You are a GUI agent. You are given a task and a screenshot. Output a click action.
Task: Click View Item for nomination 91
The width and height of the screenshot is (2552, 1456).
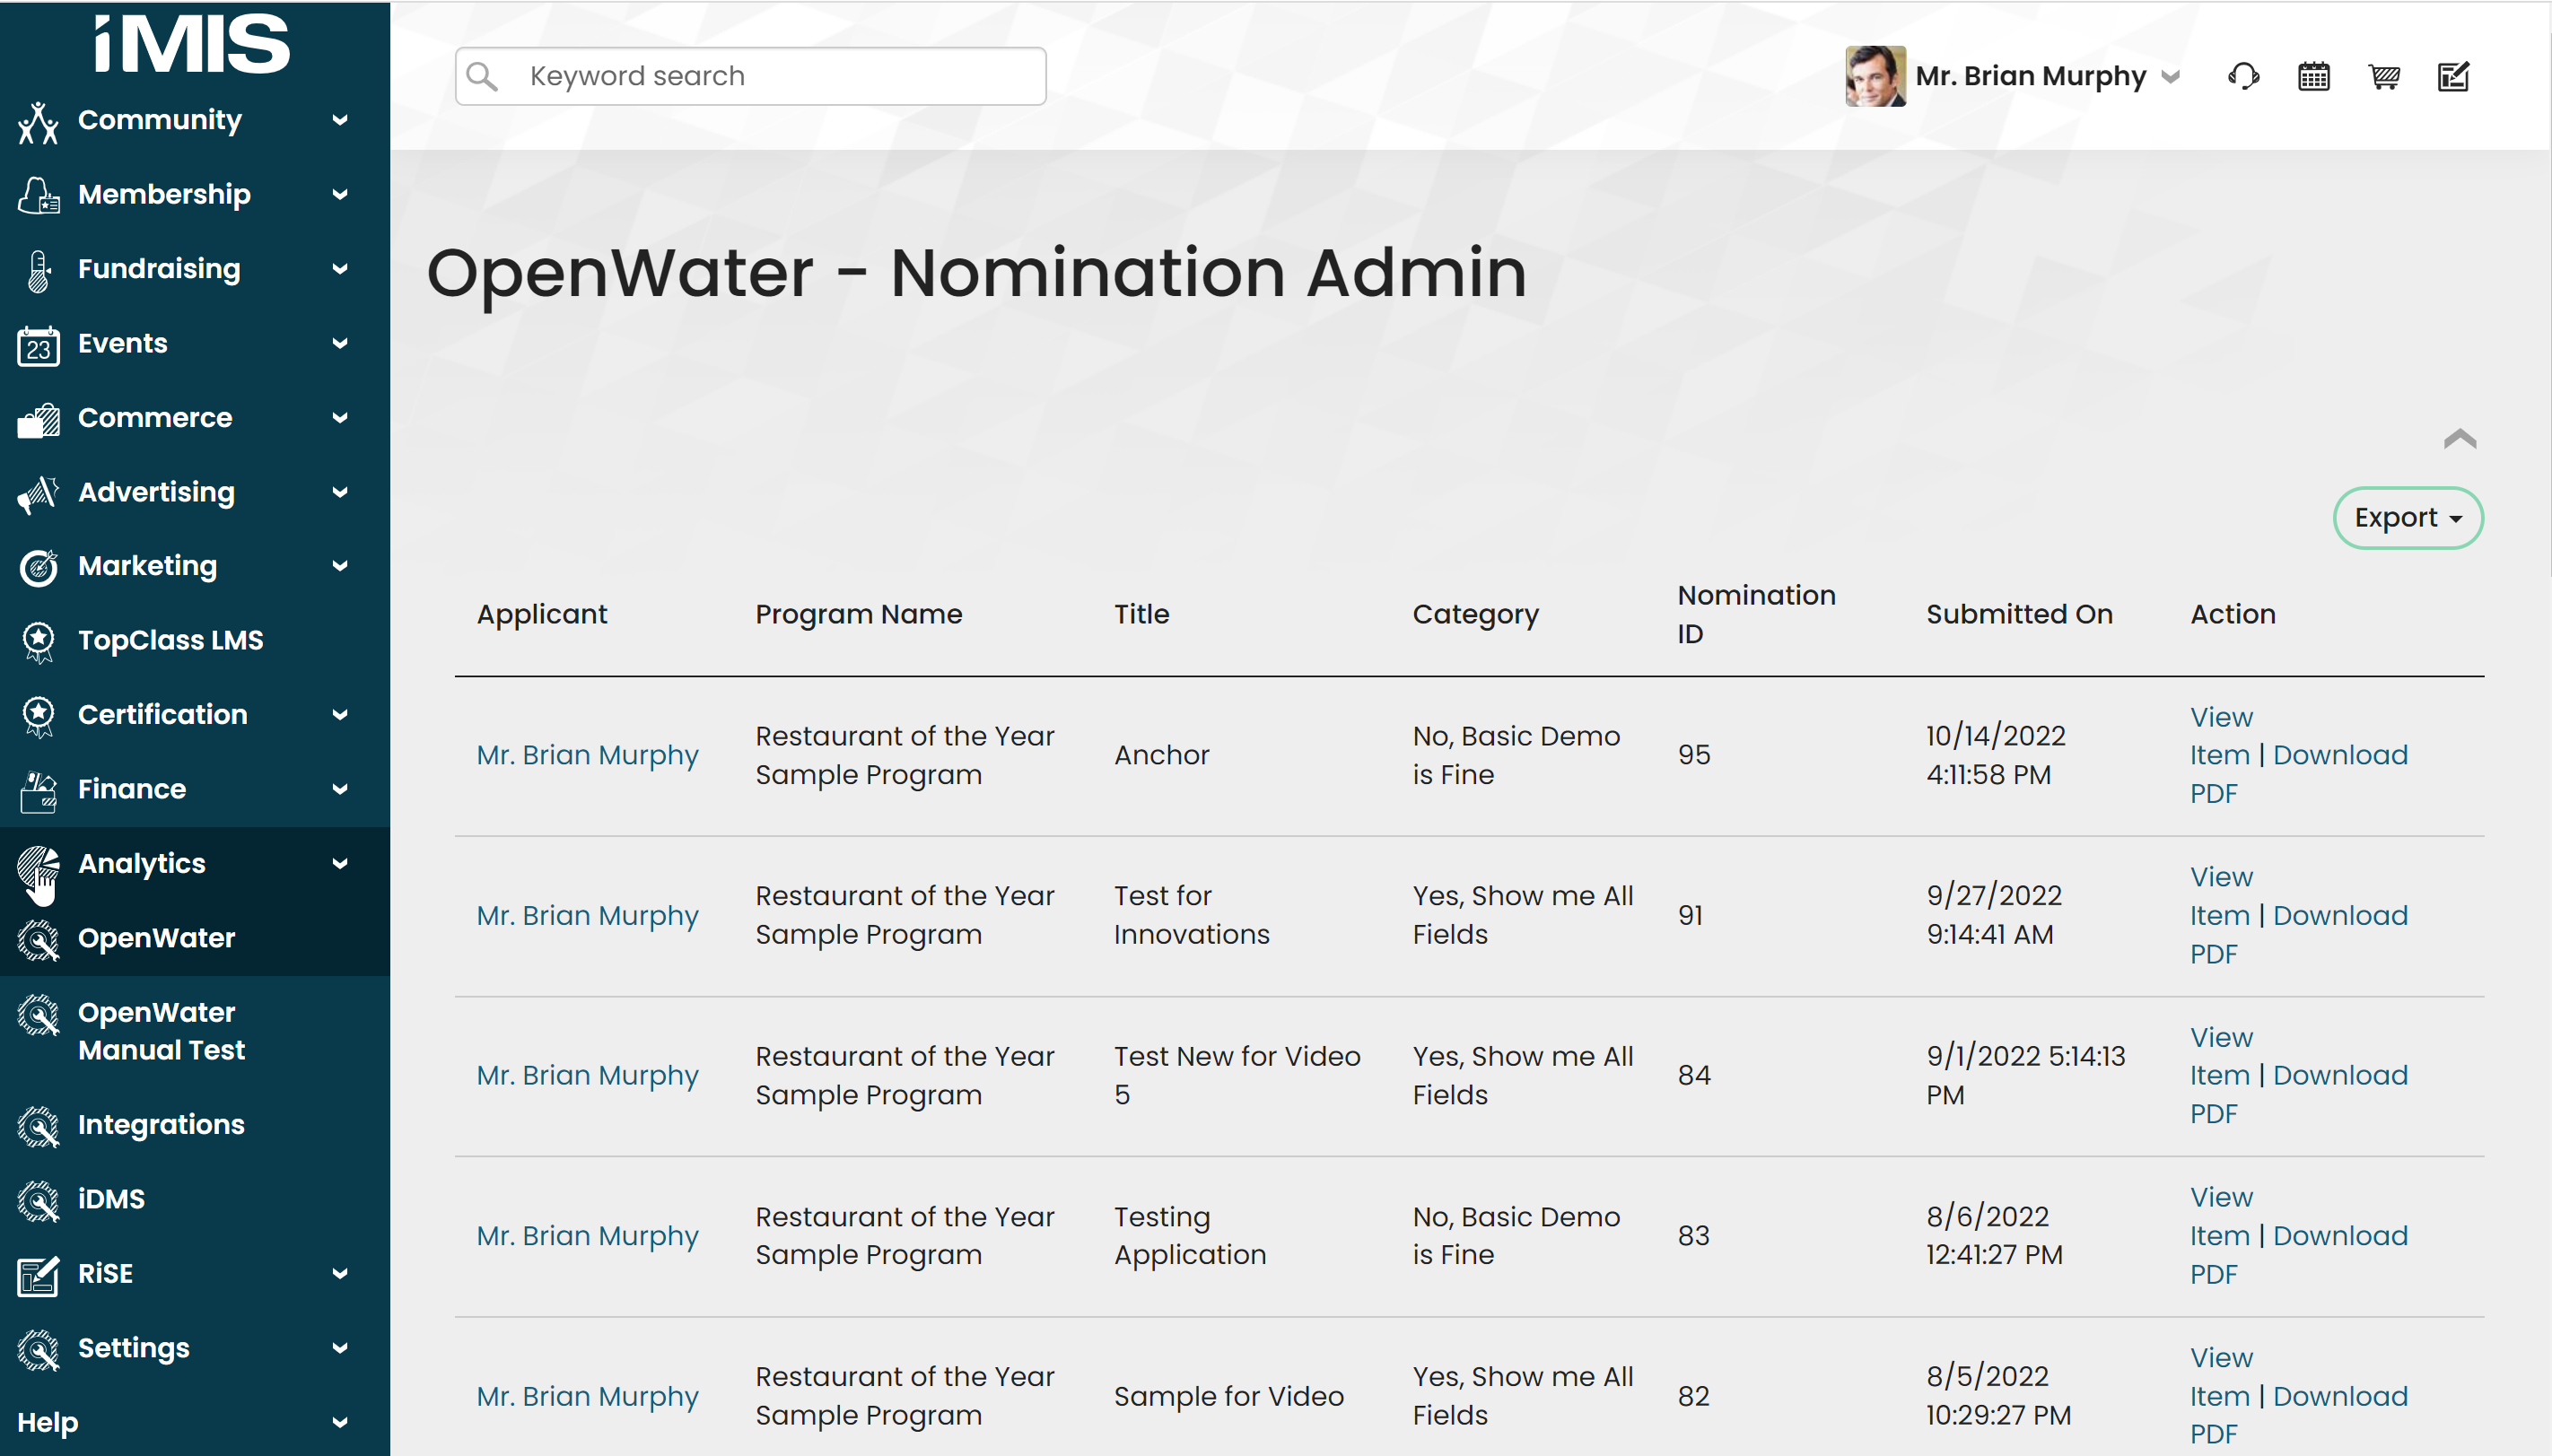(2221, 896)
